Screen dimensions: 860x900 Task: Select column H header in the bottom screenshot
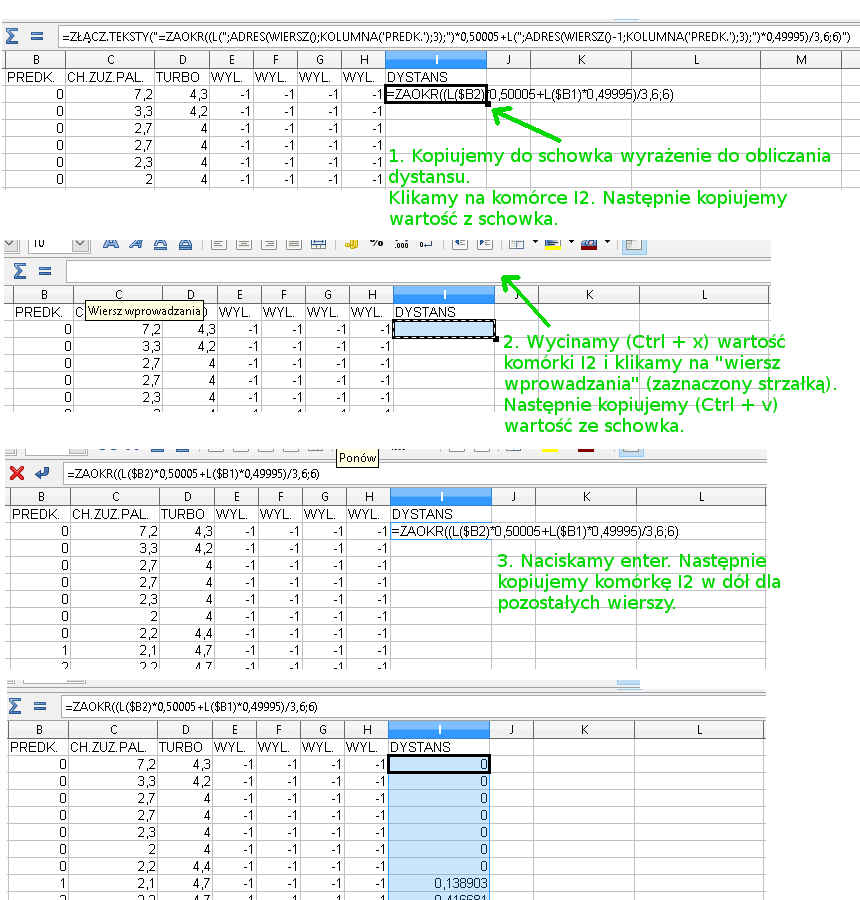366,730
